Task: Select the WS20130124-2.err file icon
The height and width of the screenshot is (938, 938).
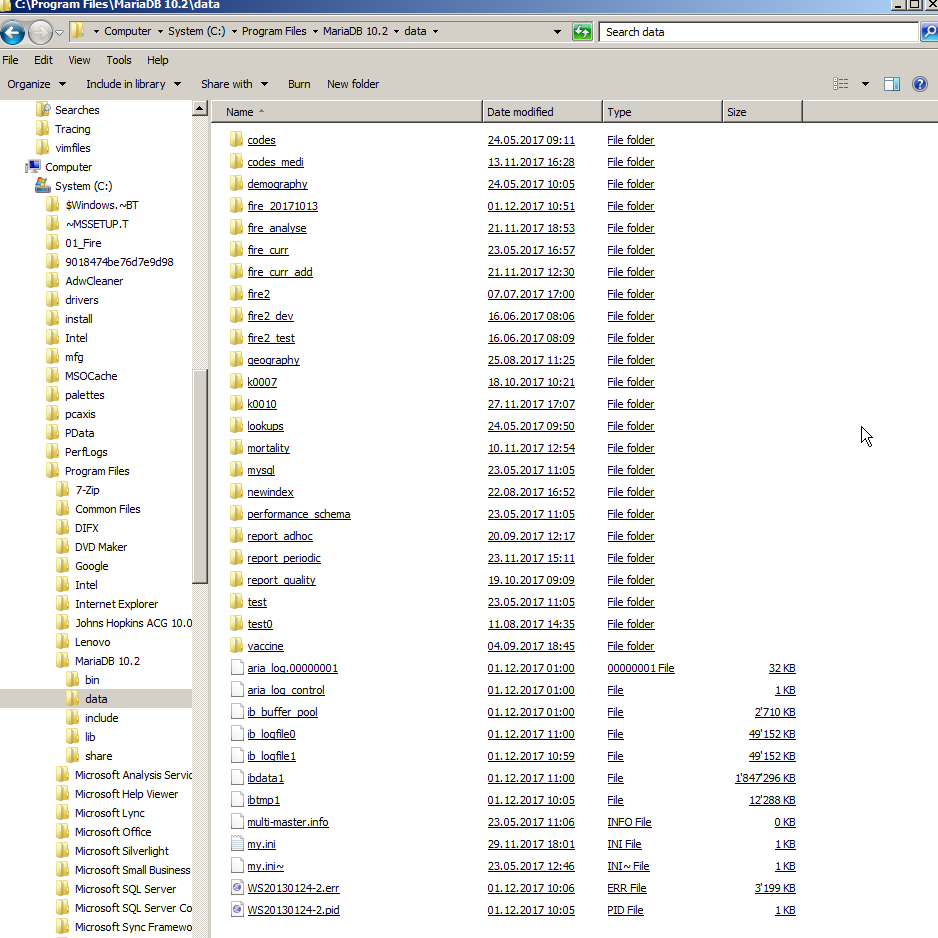Action: 237,888
